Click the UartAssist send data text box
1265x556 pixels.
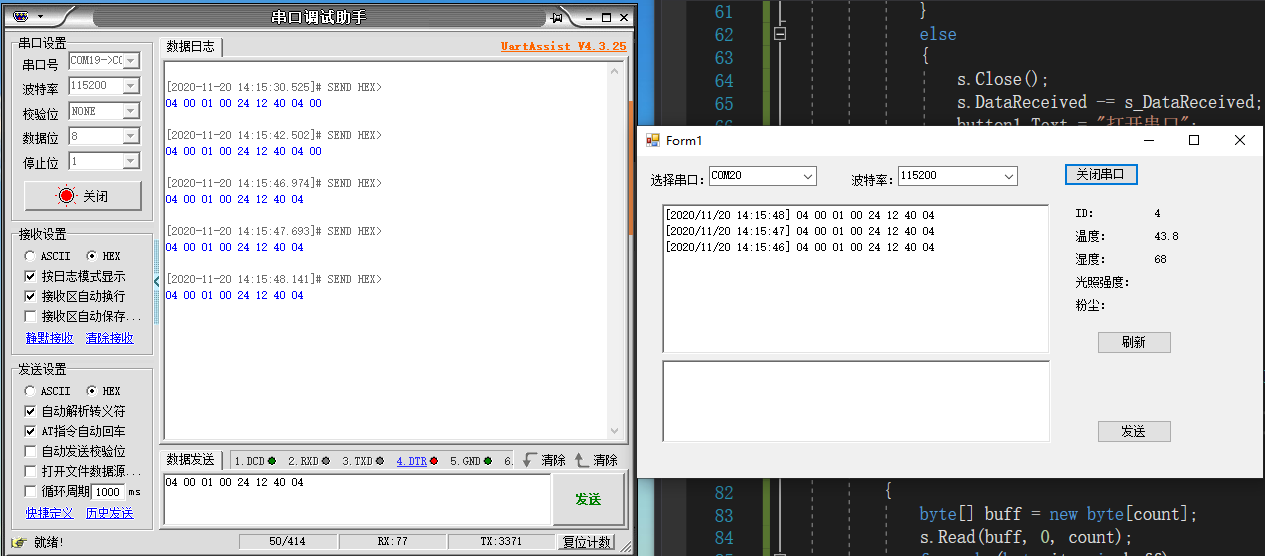[x=357, y=499]
